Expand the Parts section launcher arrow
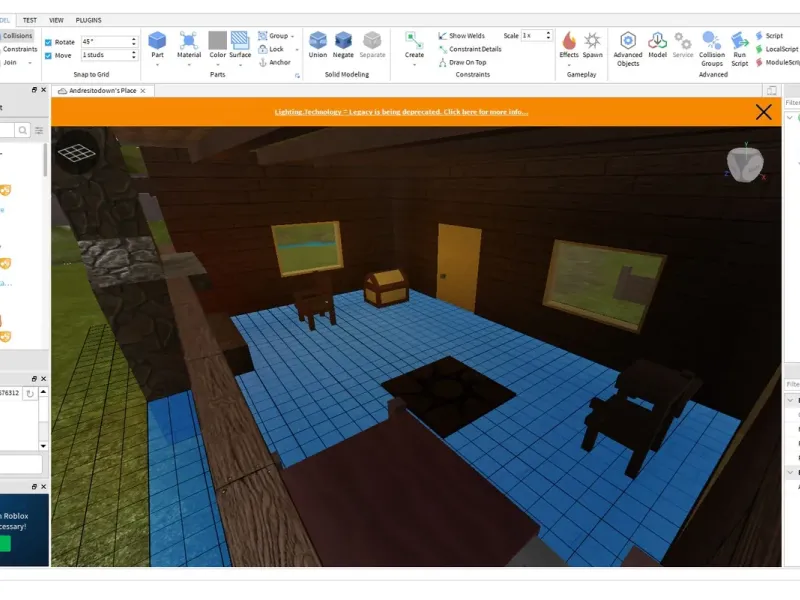The height and width of the screenshot is (600, 800). click(297, 76)
